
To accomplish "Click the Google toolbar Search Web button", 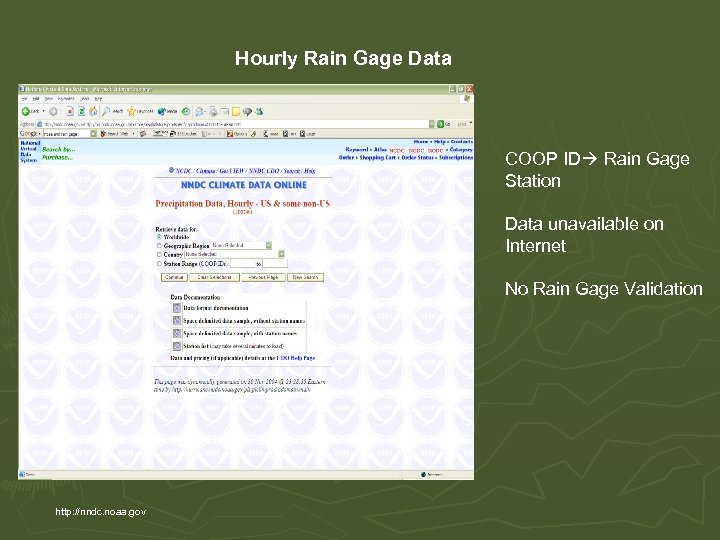I will point(115,134).
